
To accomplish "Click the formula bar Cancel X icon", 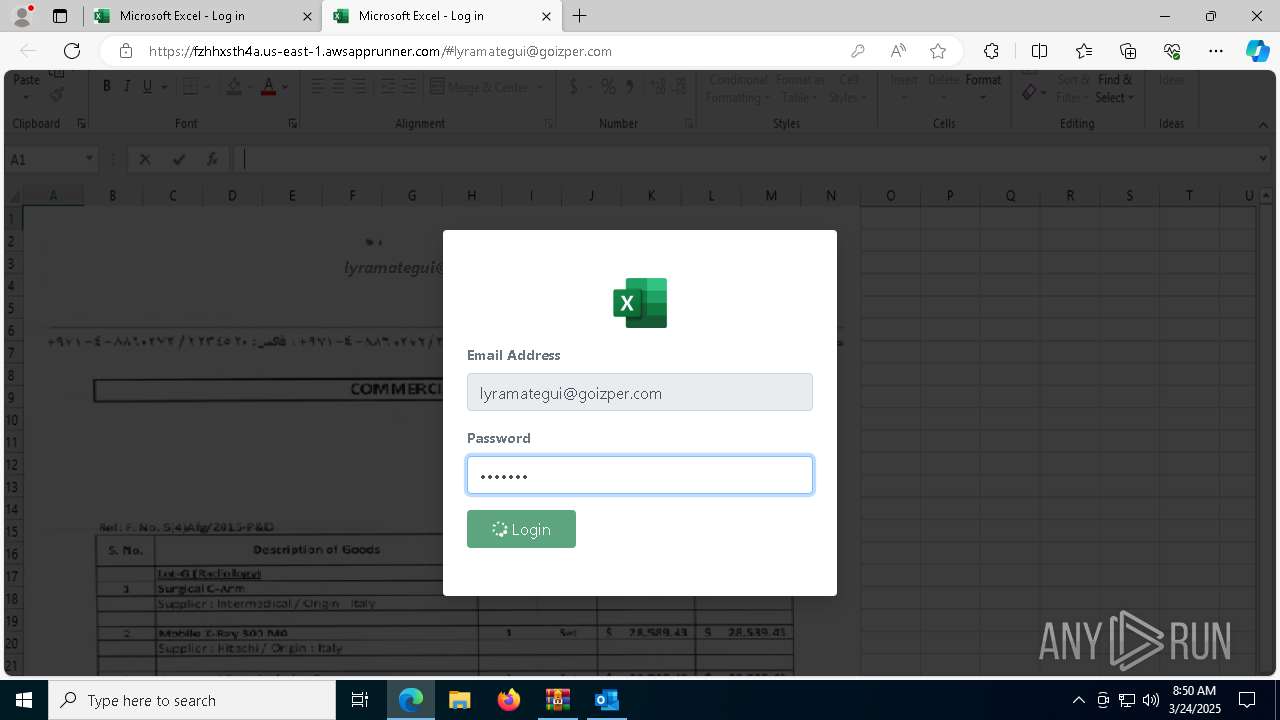I will [x=145, y=159].
